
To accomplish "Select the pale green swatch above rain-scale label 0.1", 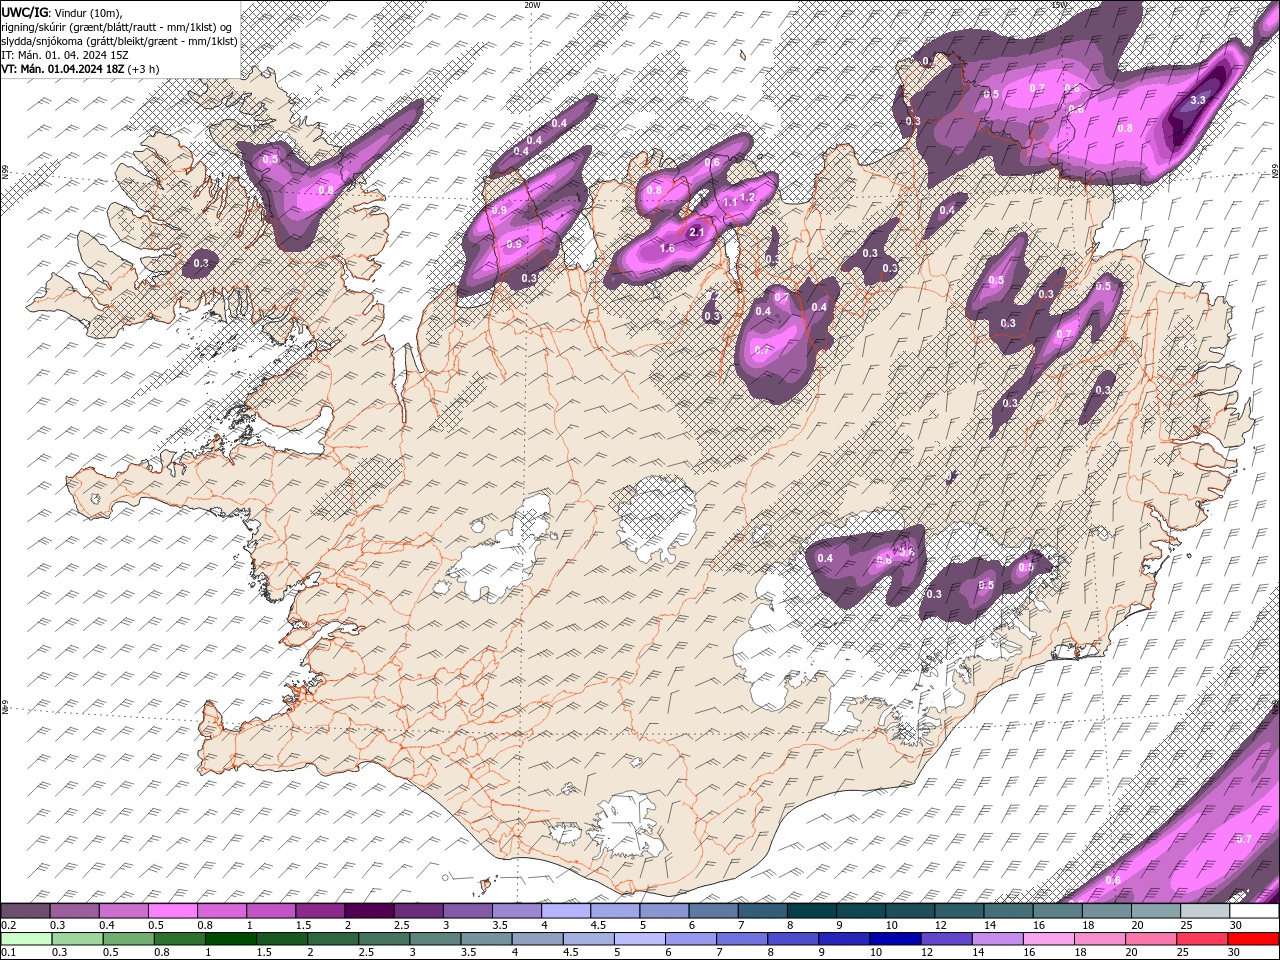I will coord(25,938).
